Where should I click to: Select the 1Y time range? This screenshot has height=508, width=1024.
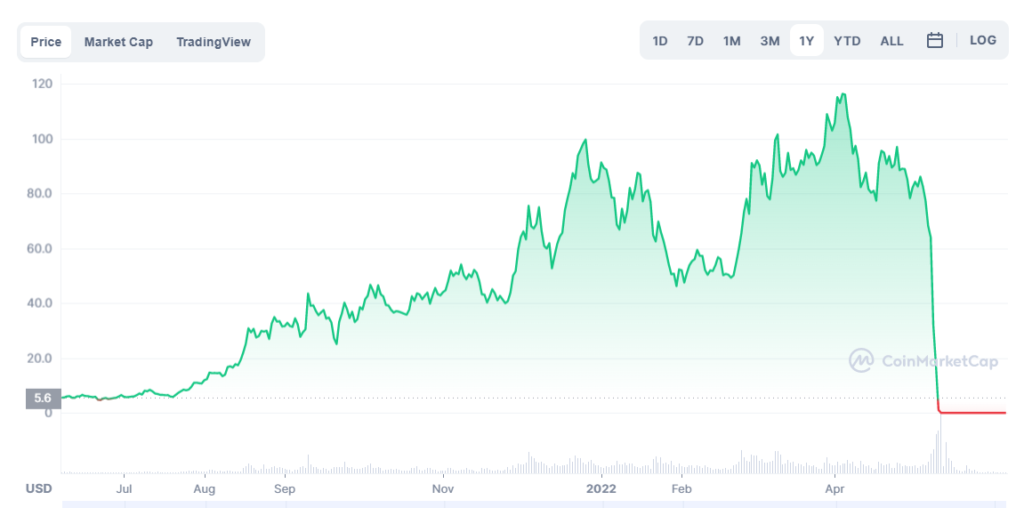tap(807, 40)
